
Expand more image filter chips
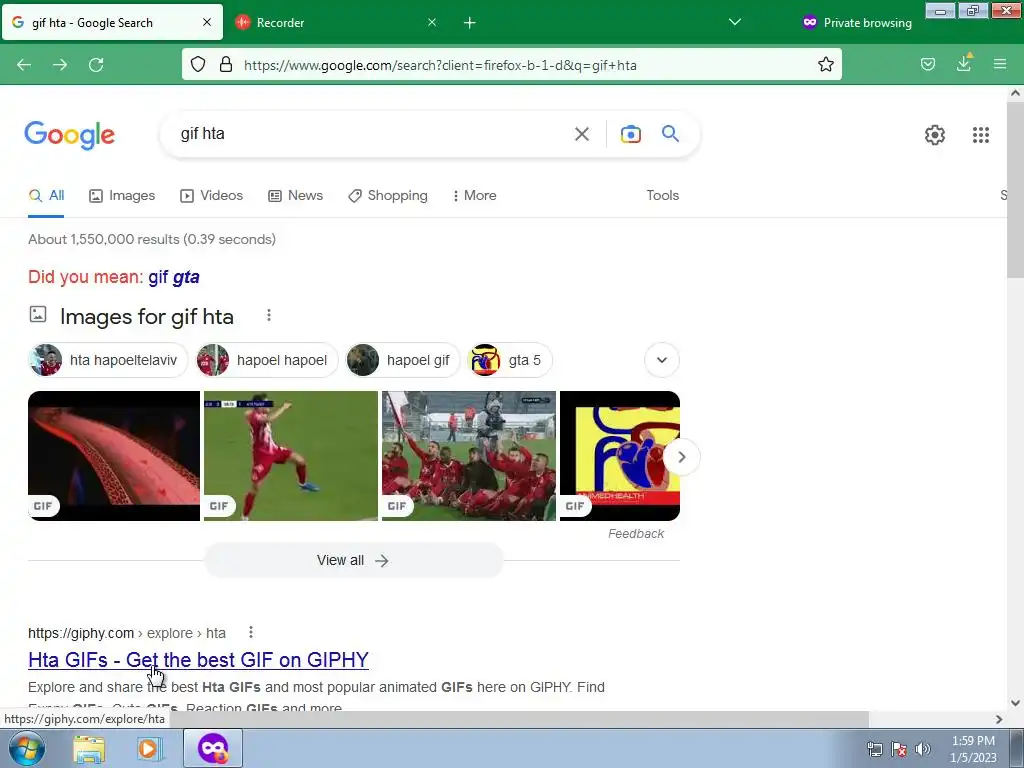pyautogui.click(x=662, y=360)
